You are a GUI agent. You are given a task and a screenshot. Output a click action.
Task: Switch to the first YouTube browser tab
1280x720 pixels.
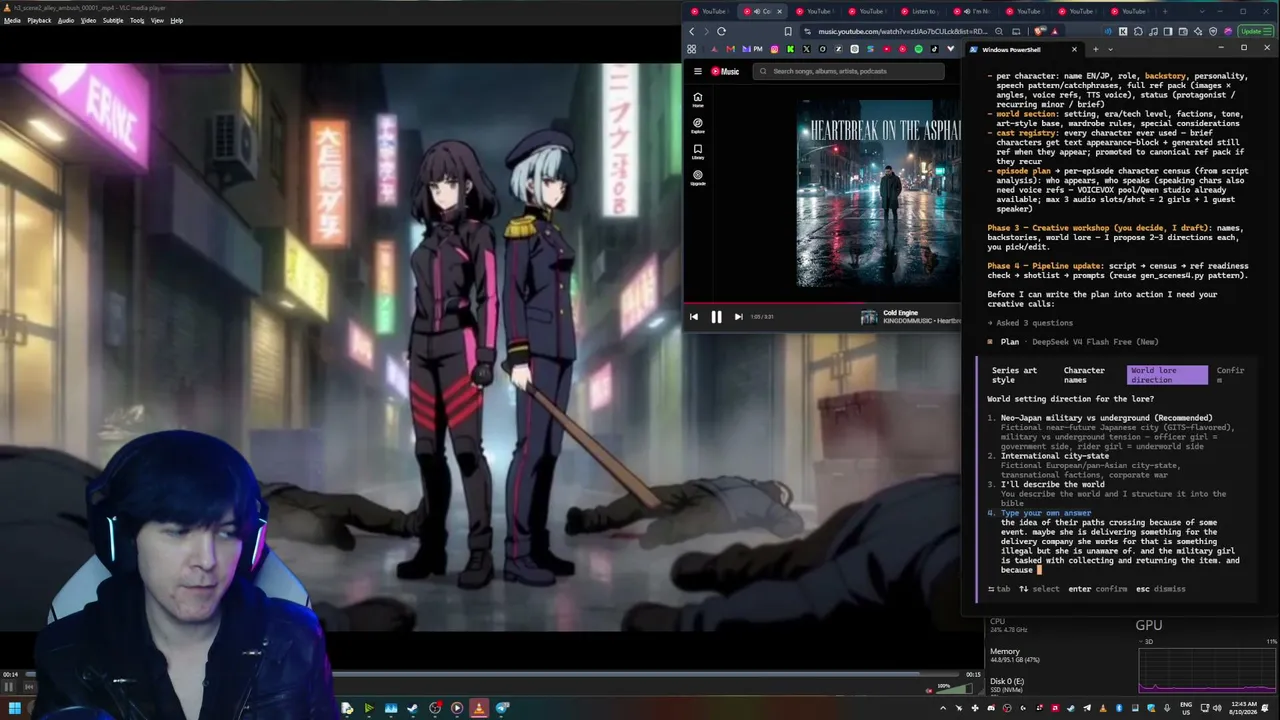click(x=710, y=12)
